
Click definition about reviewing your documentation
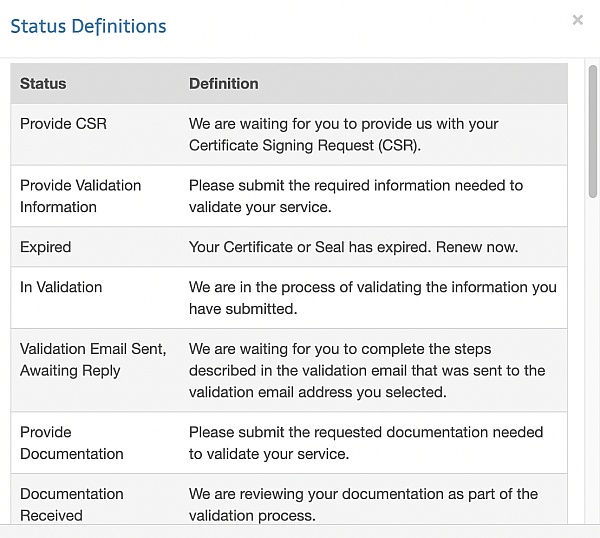tap(364, 504)
